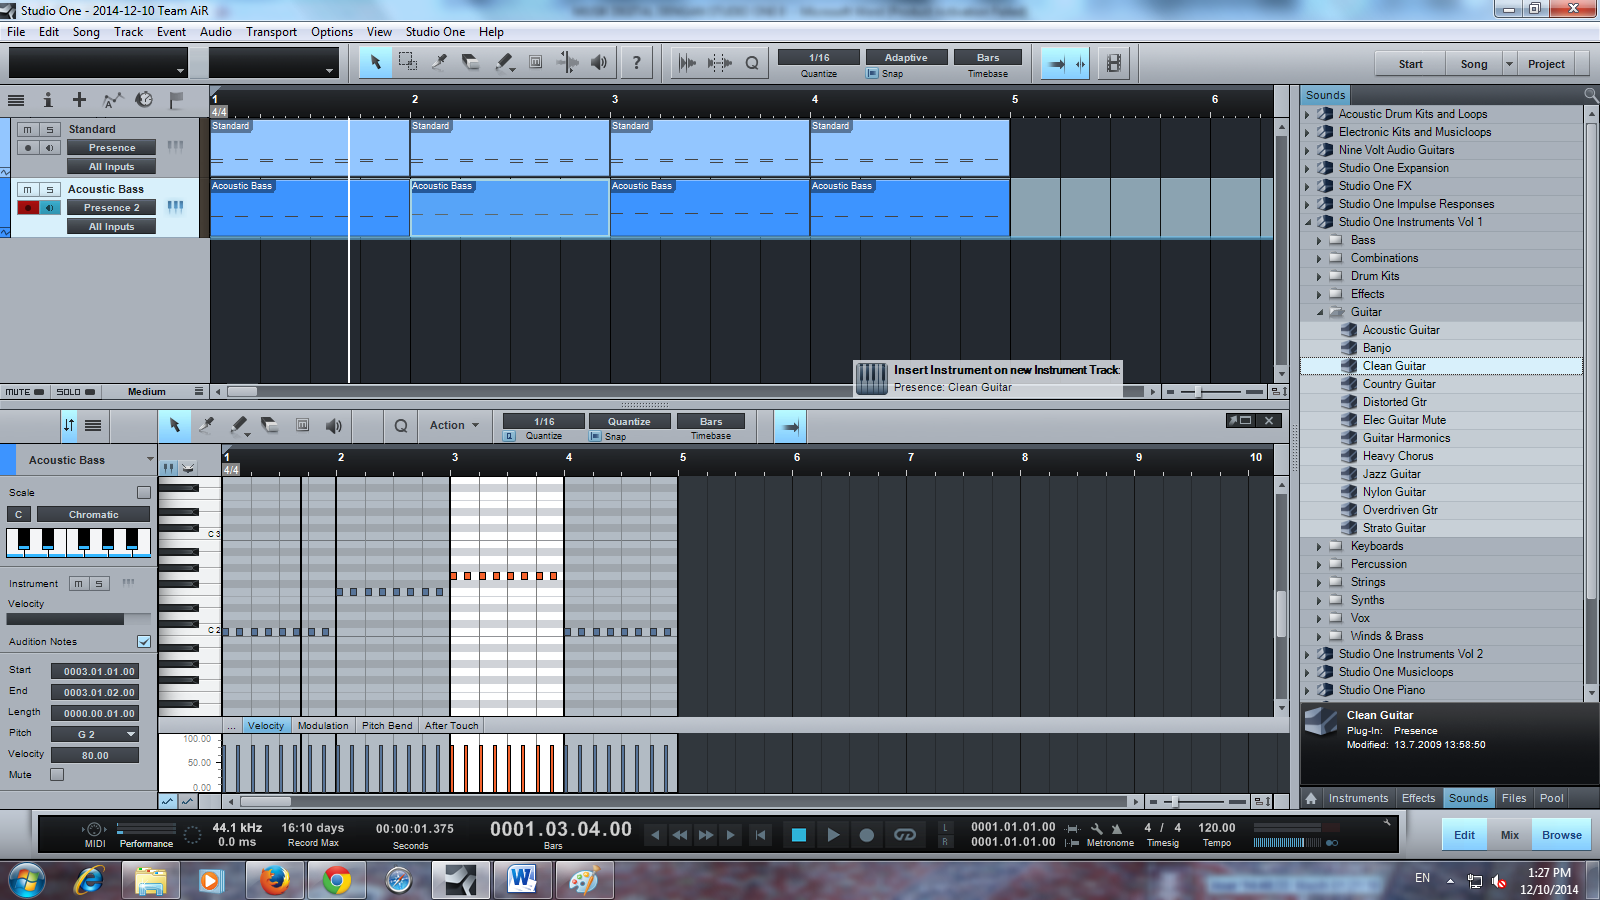The height and width of the screenshot is (900, 1600).
Task: Open the Transport menu
Action: point(271,32)
